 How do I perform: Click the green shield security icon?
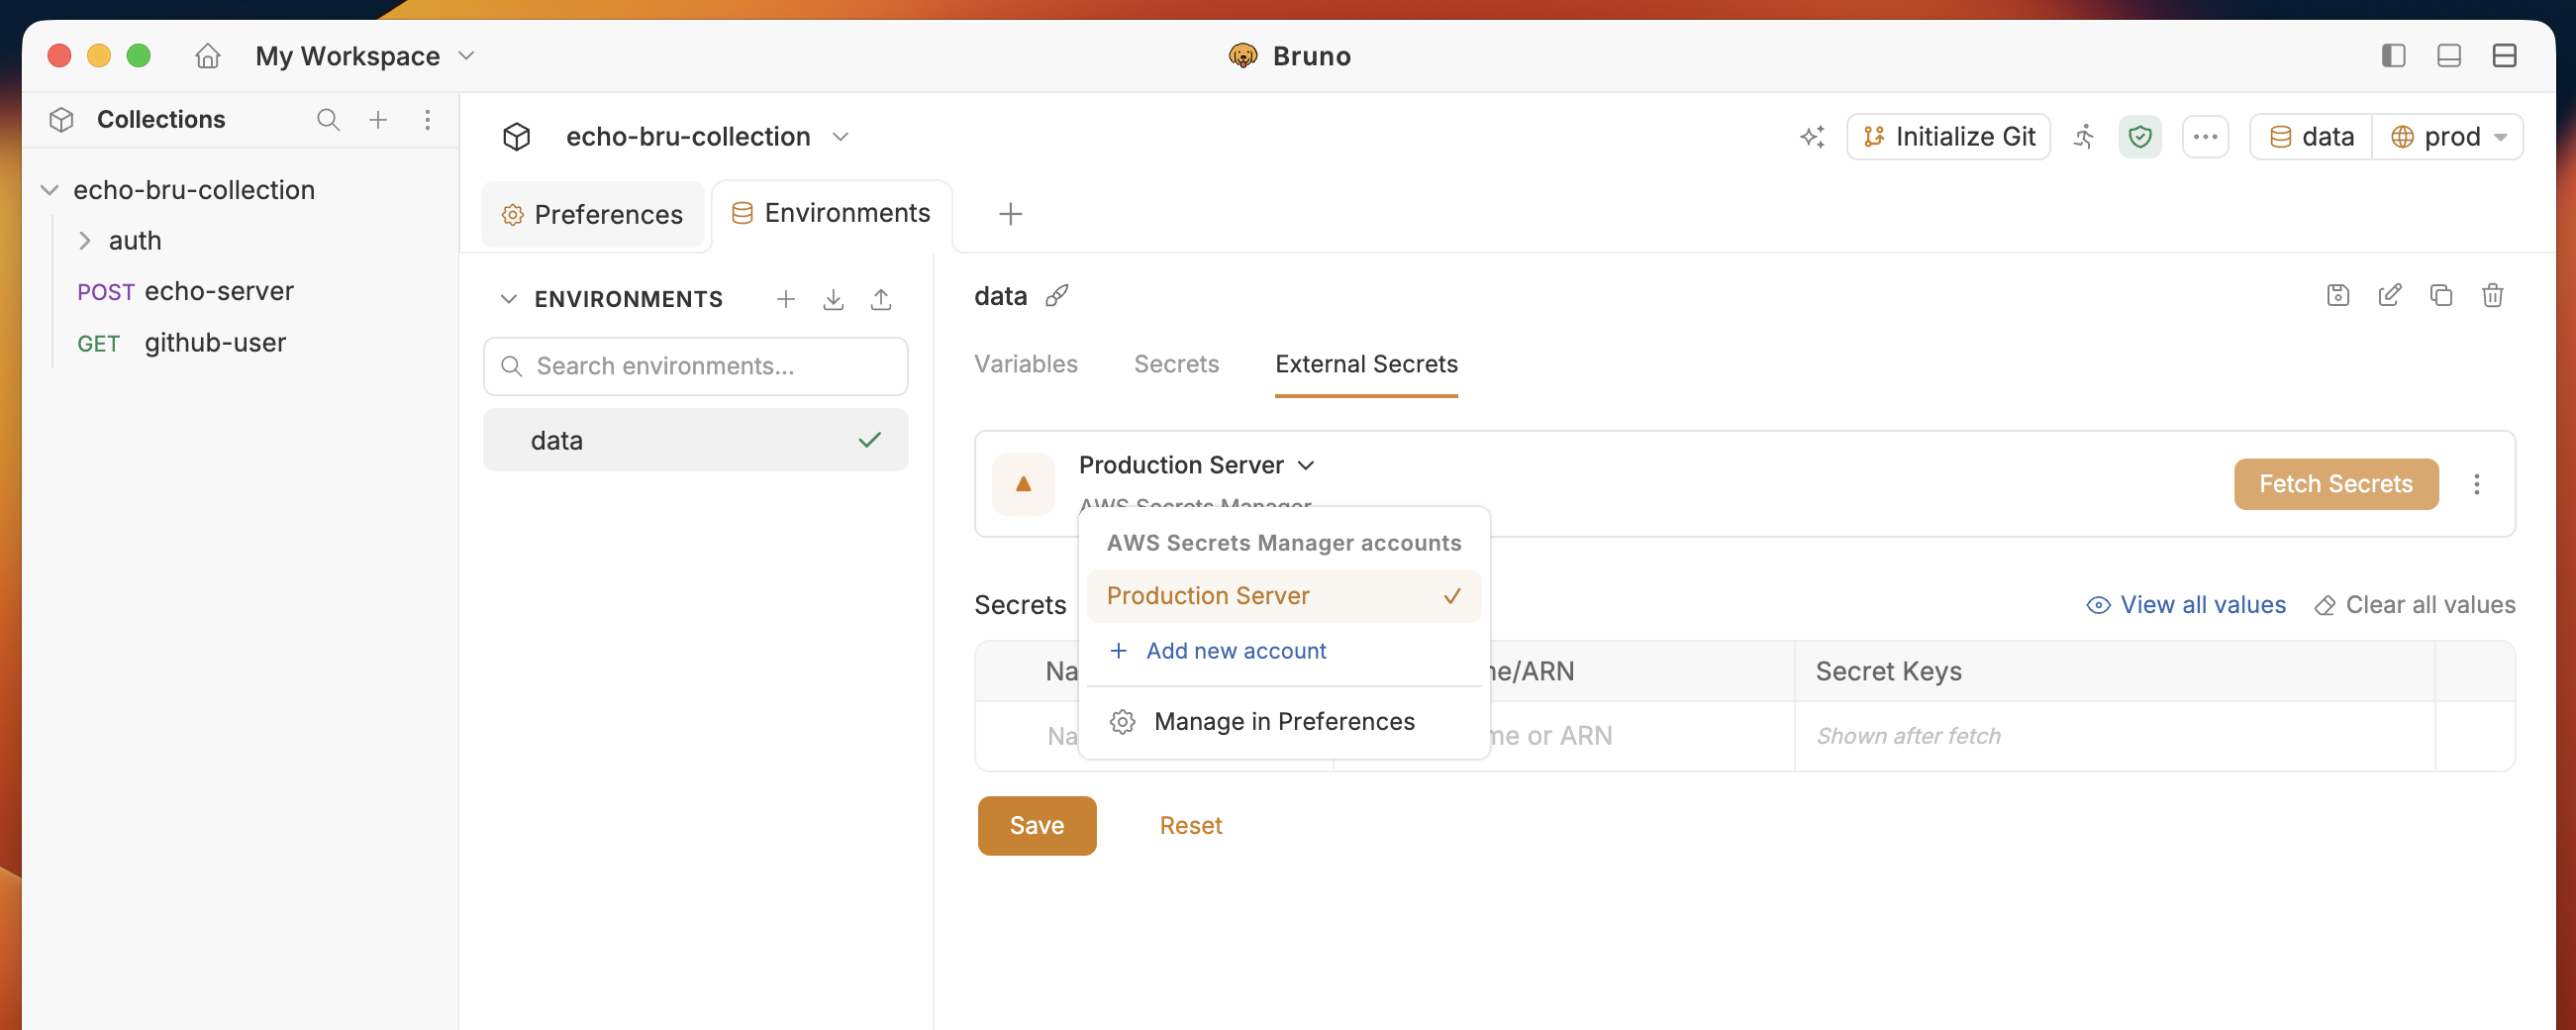click(x=2140, y=137)
